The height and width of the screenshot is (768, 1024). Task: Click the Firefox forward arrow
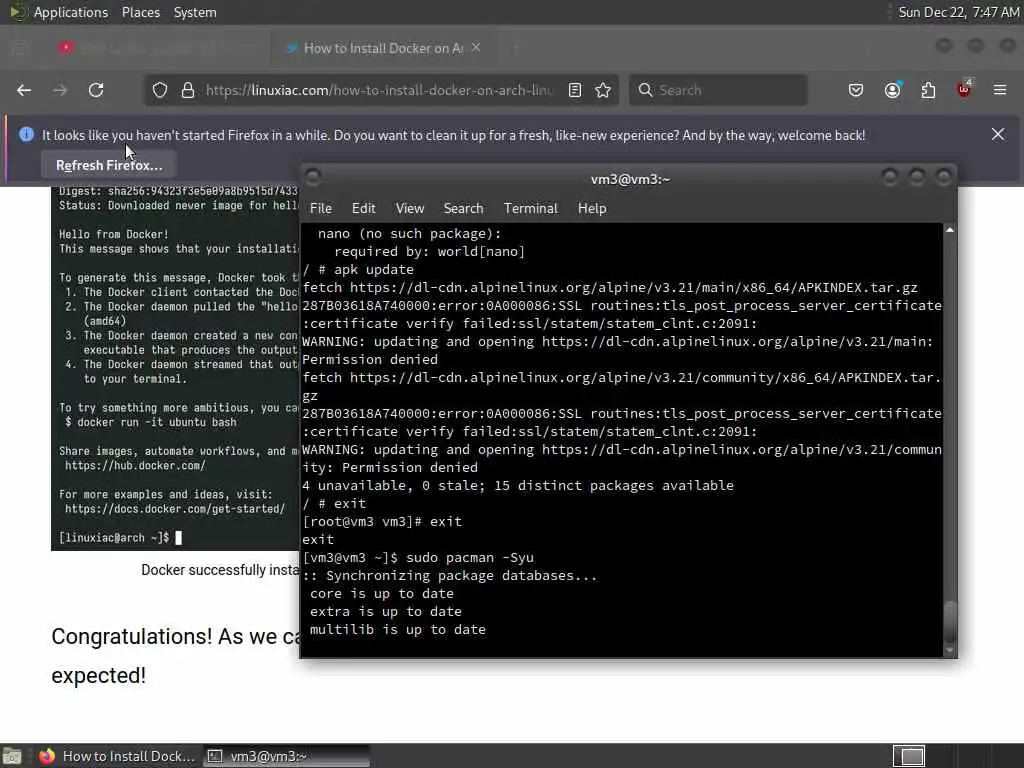(60, 90)
